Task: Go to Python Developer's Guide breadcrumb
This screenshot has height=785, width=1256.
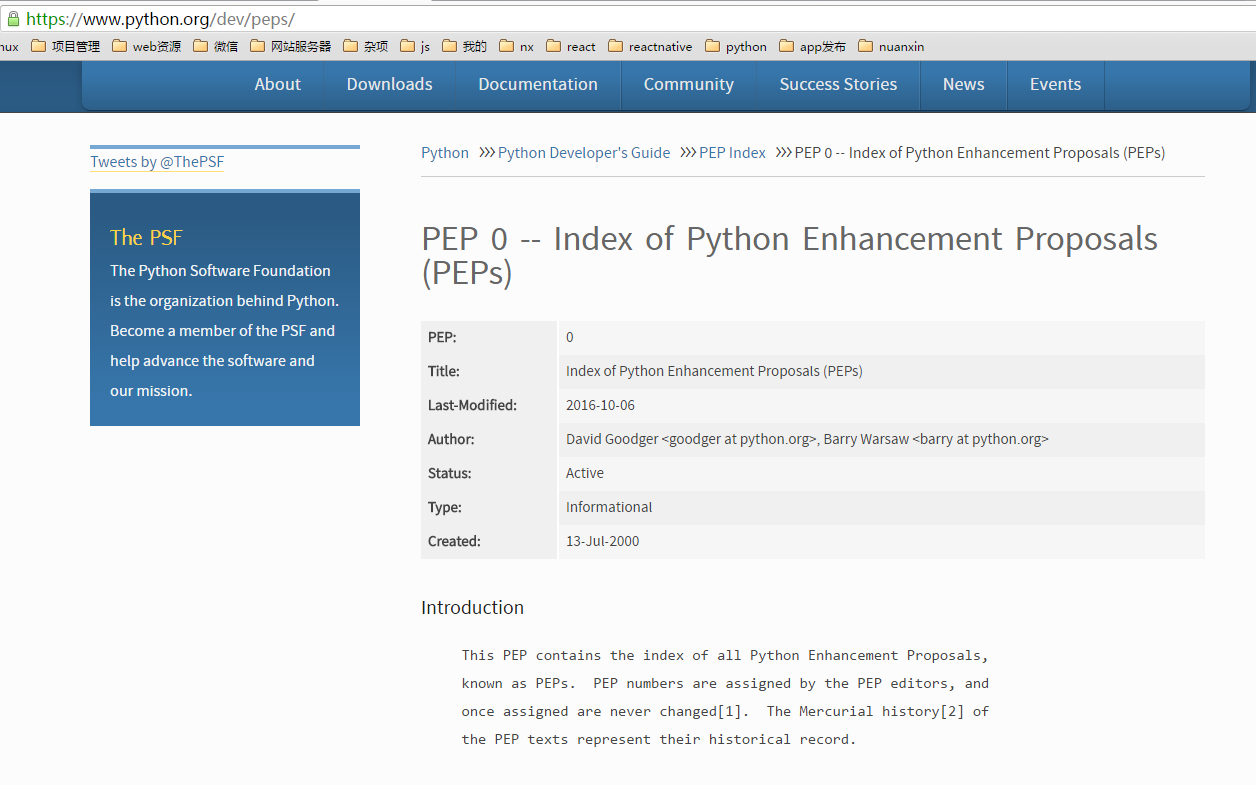Action: pos(584,153)
